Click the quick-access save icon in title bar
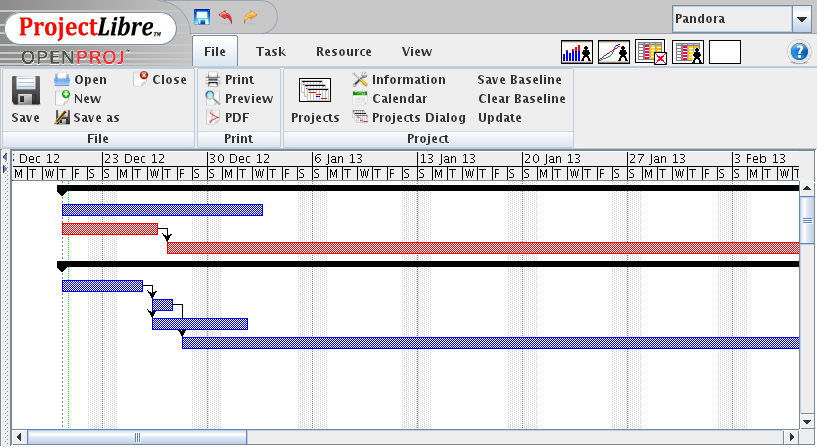Screen dimensions: 817x447 pos(202,17)
